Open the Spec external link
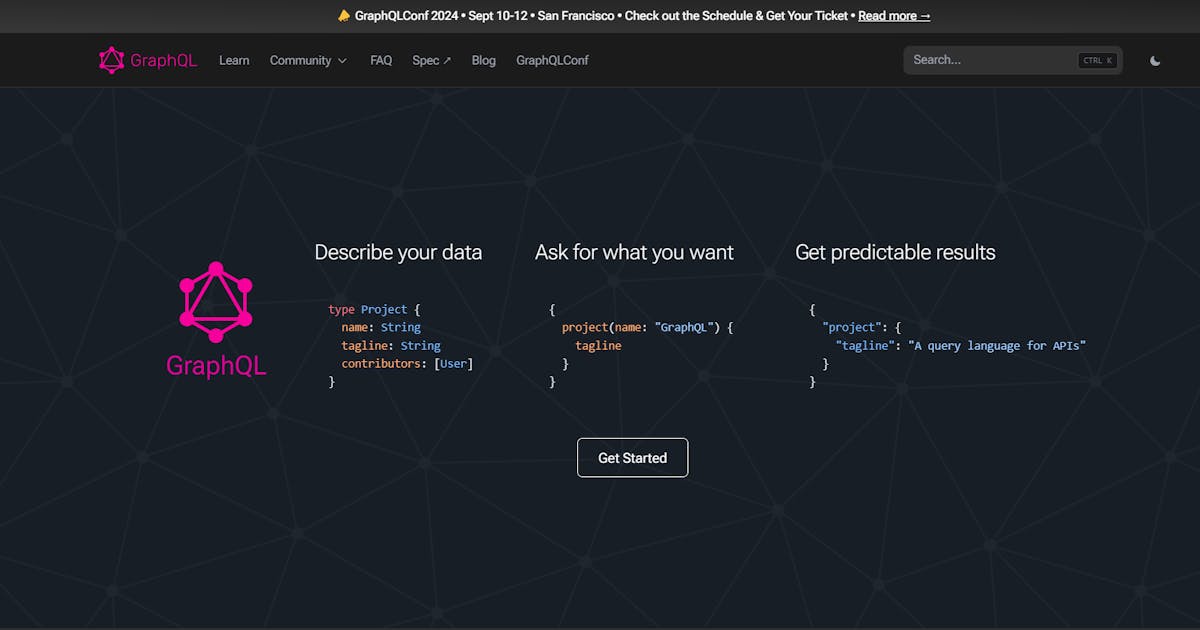Image resolution: width=1200 pixels, height=630 pixels. 432,60
